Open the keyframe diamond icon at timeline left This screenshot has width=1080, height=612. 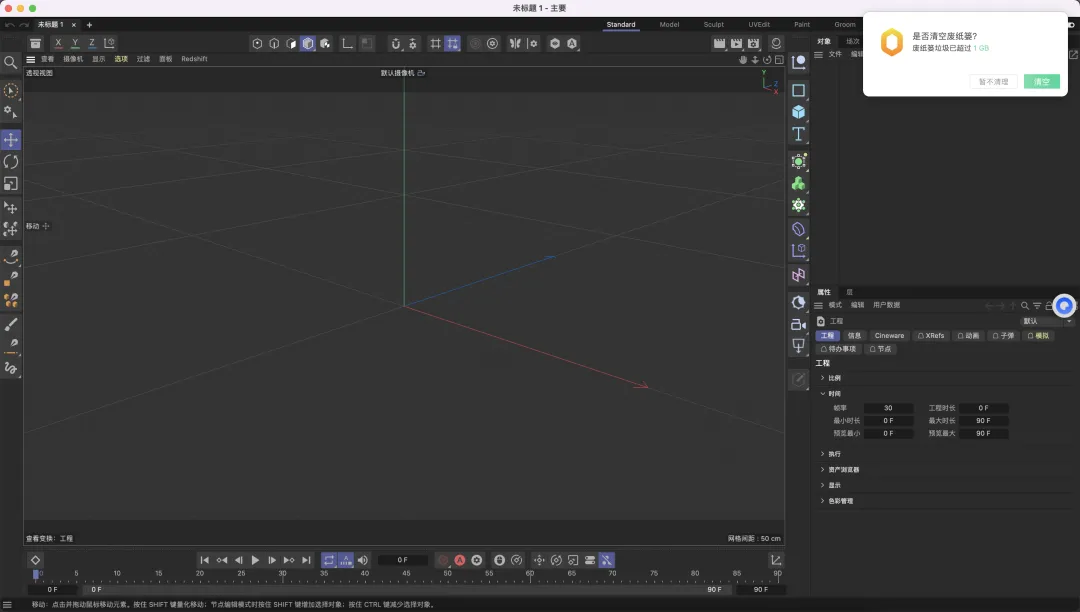[x=35, y=560]
